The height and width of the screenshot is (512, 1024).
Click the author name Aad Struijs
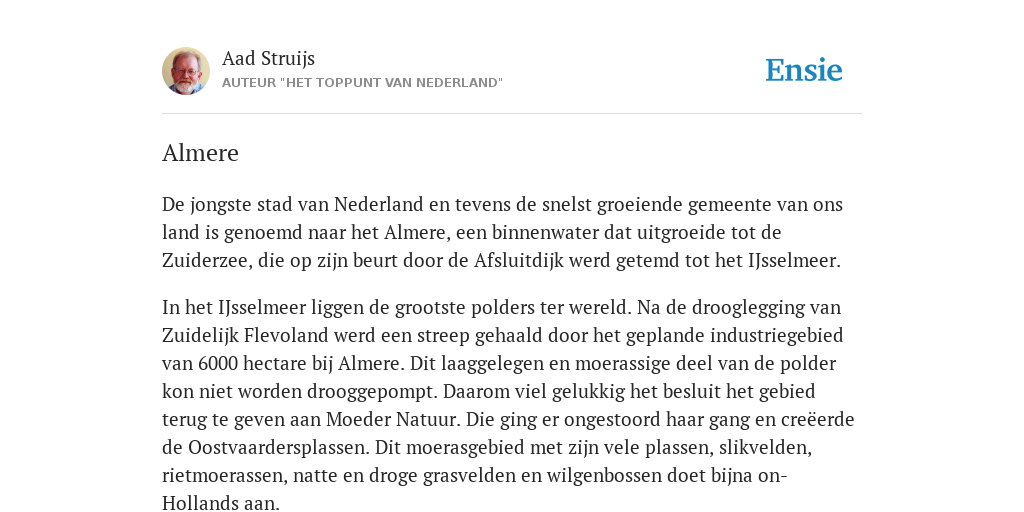268,58
